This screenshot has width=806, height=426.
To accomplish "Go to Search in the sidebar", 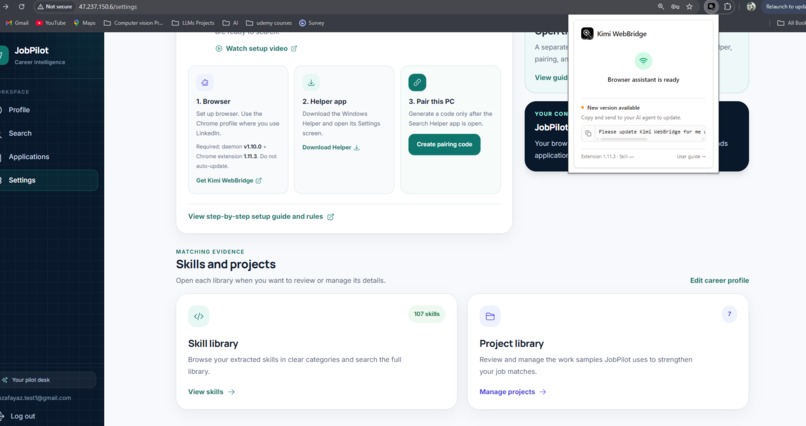I will 20,133.
